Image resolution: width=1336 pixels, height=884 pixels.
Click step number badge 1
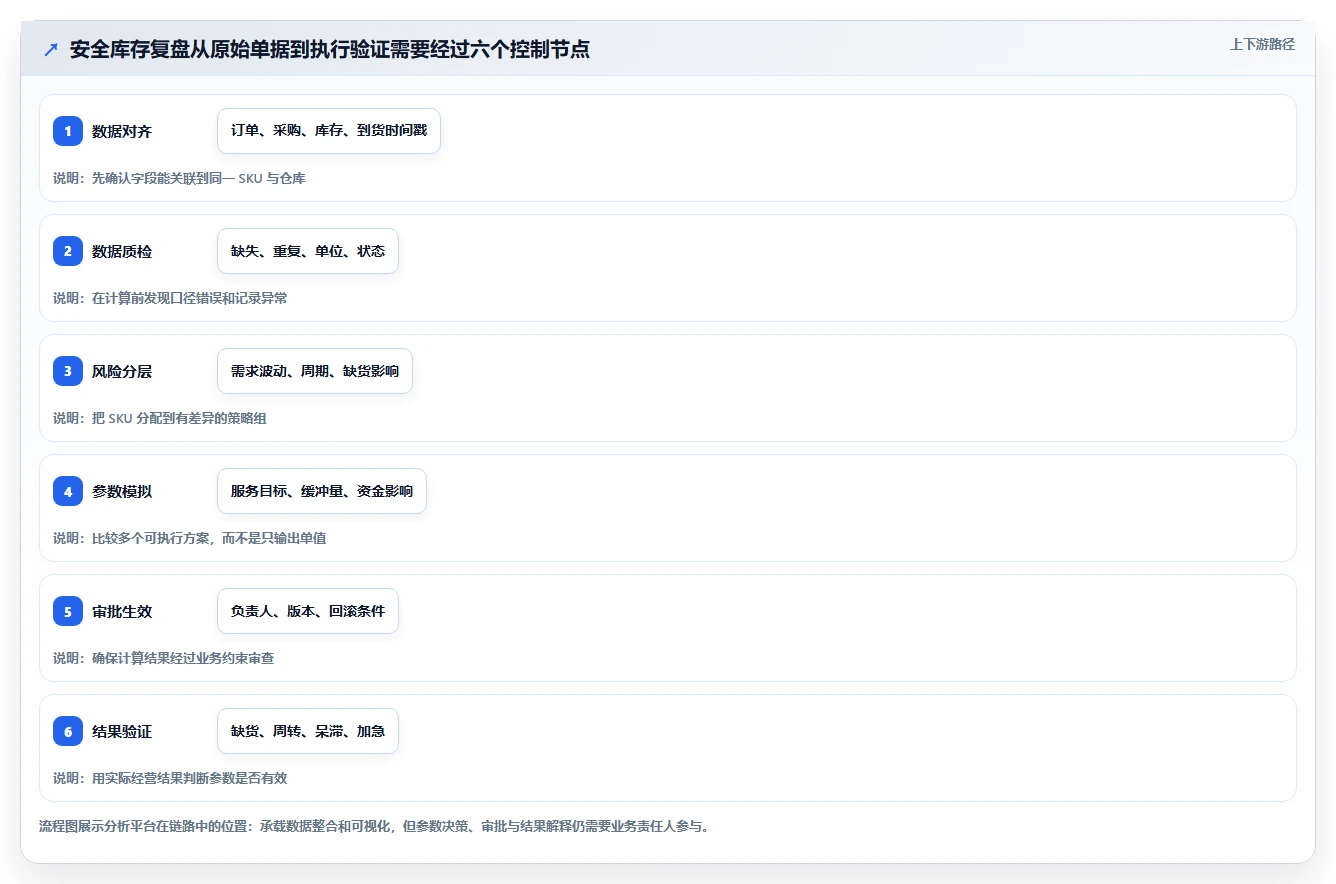[68, 131]
